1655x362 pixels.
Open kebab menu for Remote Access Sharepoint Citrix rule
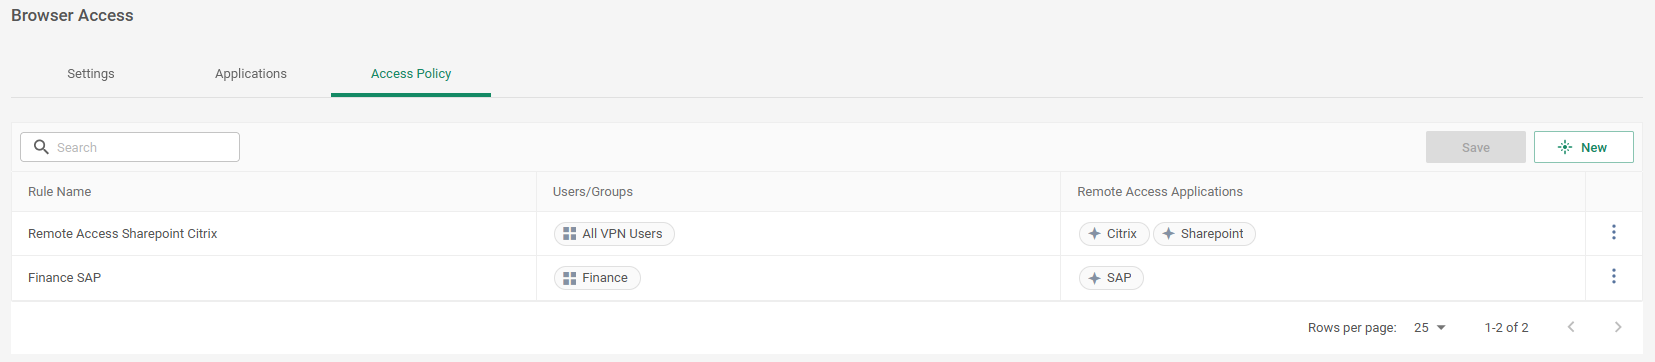click(x=1613, y=233)
